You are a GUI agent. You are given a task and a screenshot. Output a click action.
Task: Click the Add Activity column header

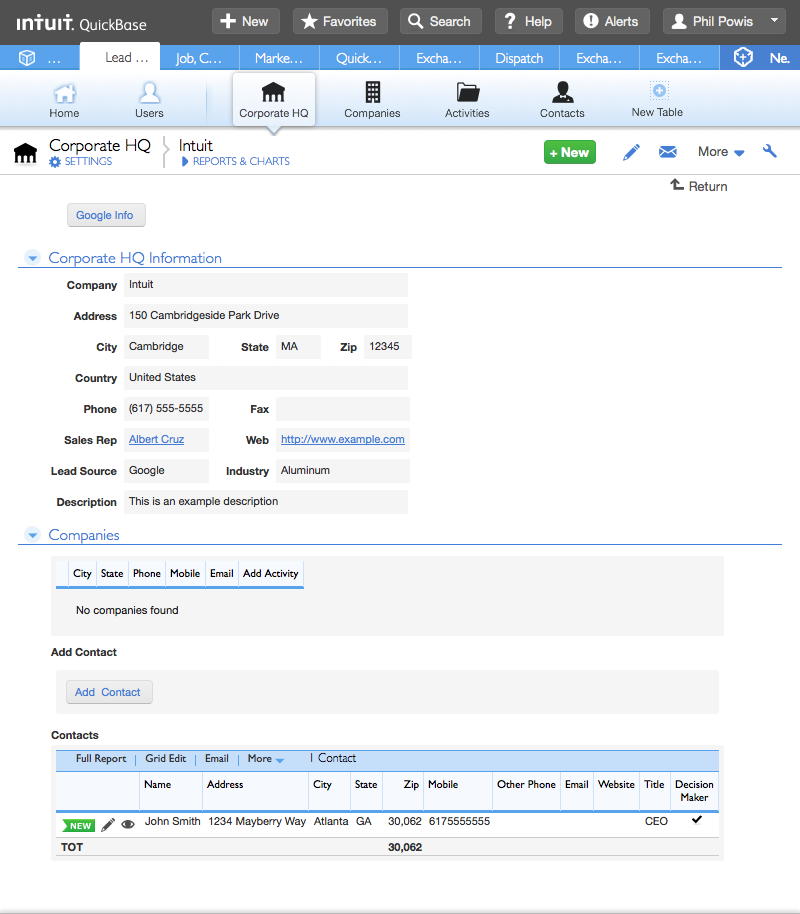pyautogui.click(x=271, y=574)
